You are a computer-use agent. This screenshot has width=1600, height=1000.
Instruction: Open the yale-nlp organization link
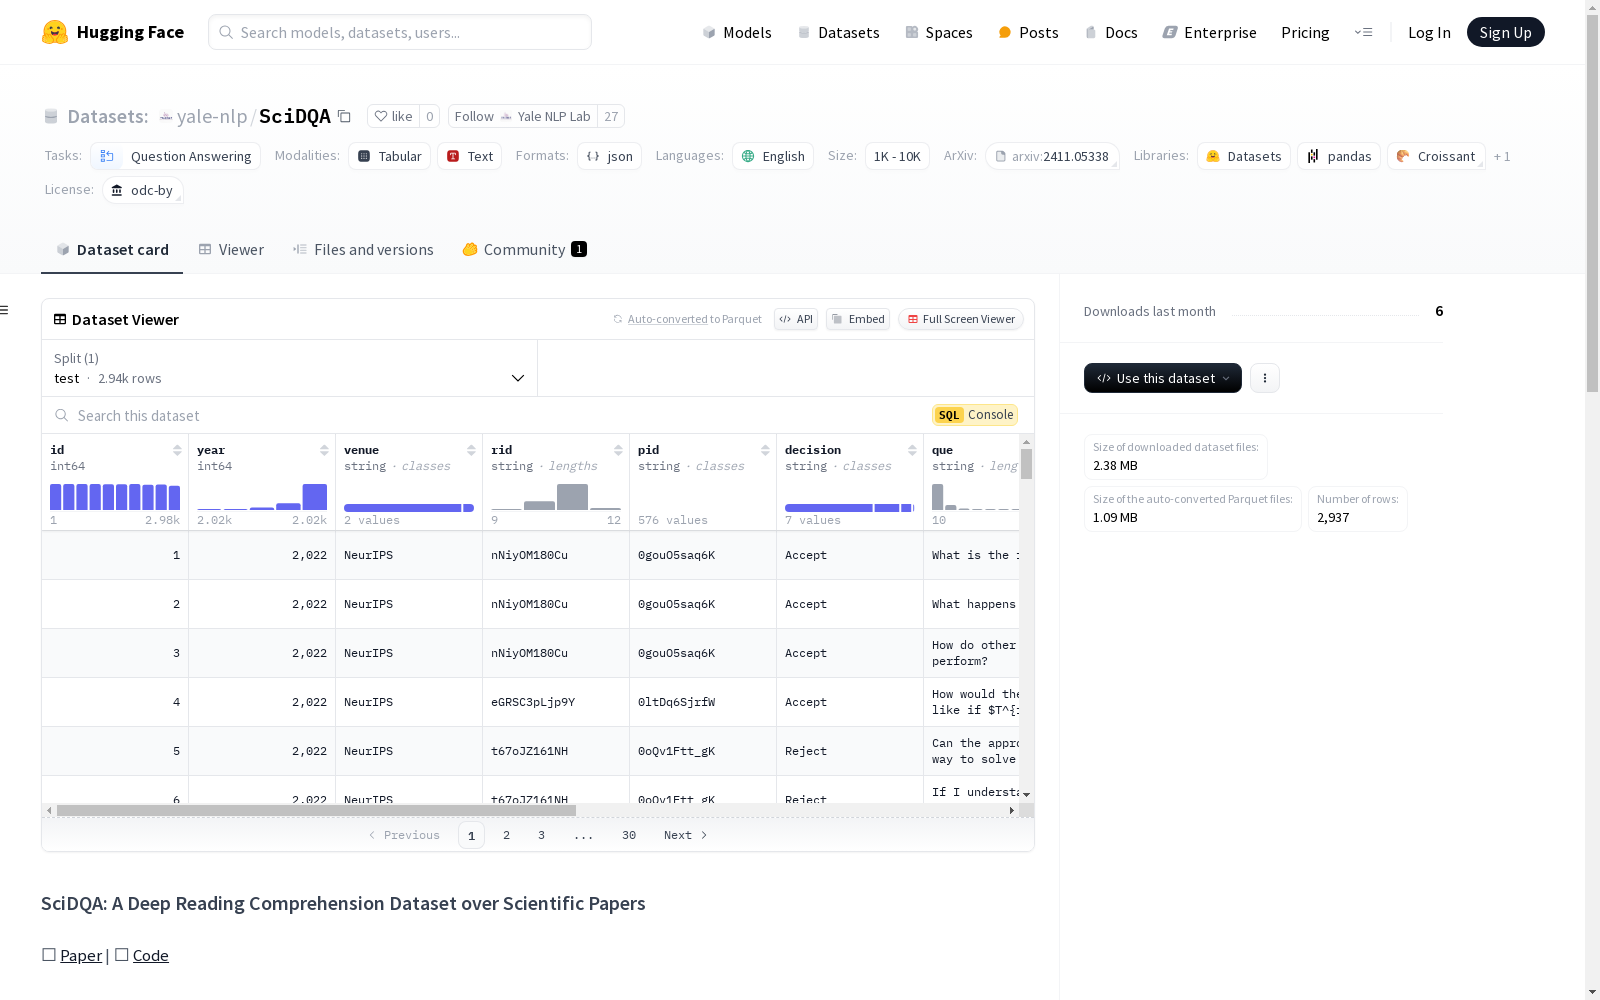click(212, 116)
